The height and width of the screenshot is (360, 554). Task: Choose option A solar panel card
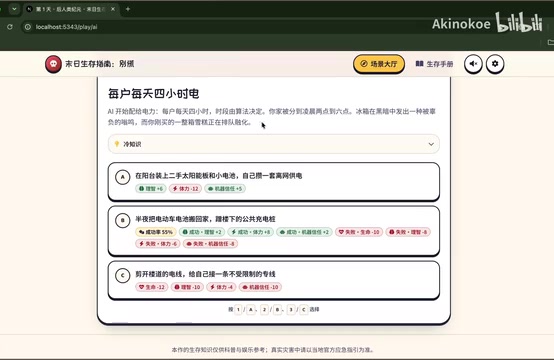click(x=274, y=182)
